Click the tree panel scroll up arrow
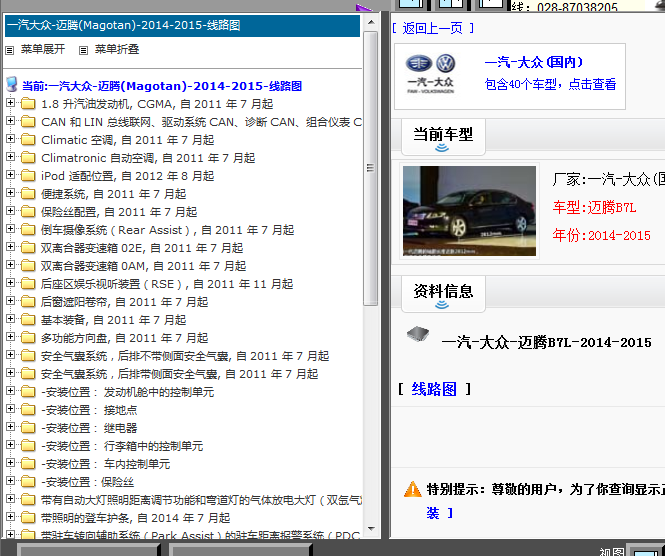This screenshot has width=665, height=556. click(x=371, y=22)
